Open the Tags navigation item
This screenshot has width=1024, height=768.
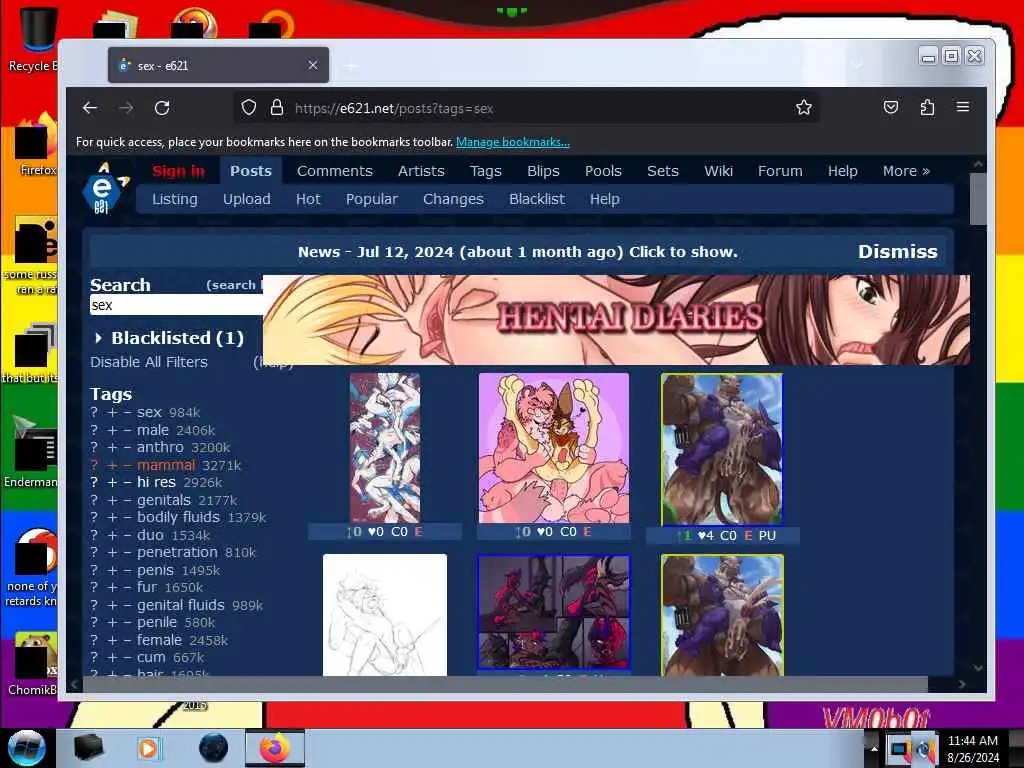point(485,171)
